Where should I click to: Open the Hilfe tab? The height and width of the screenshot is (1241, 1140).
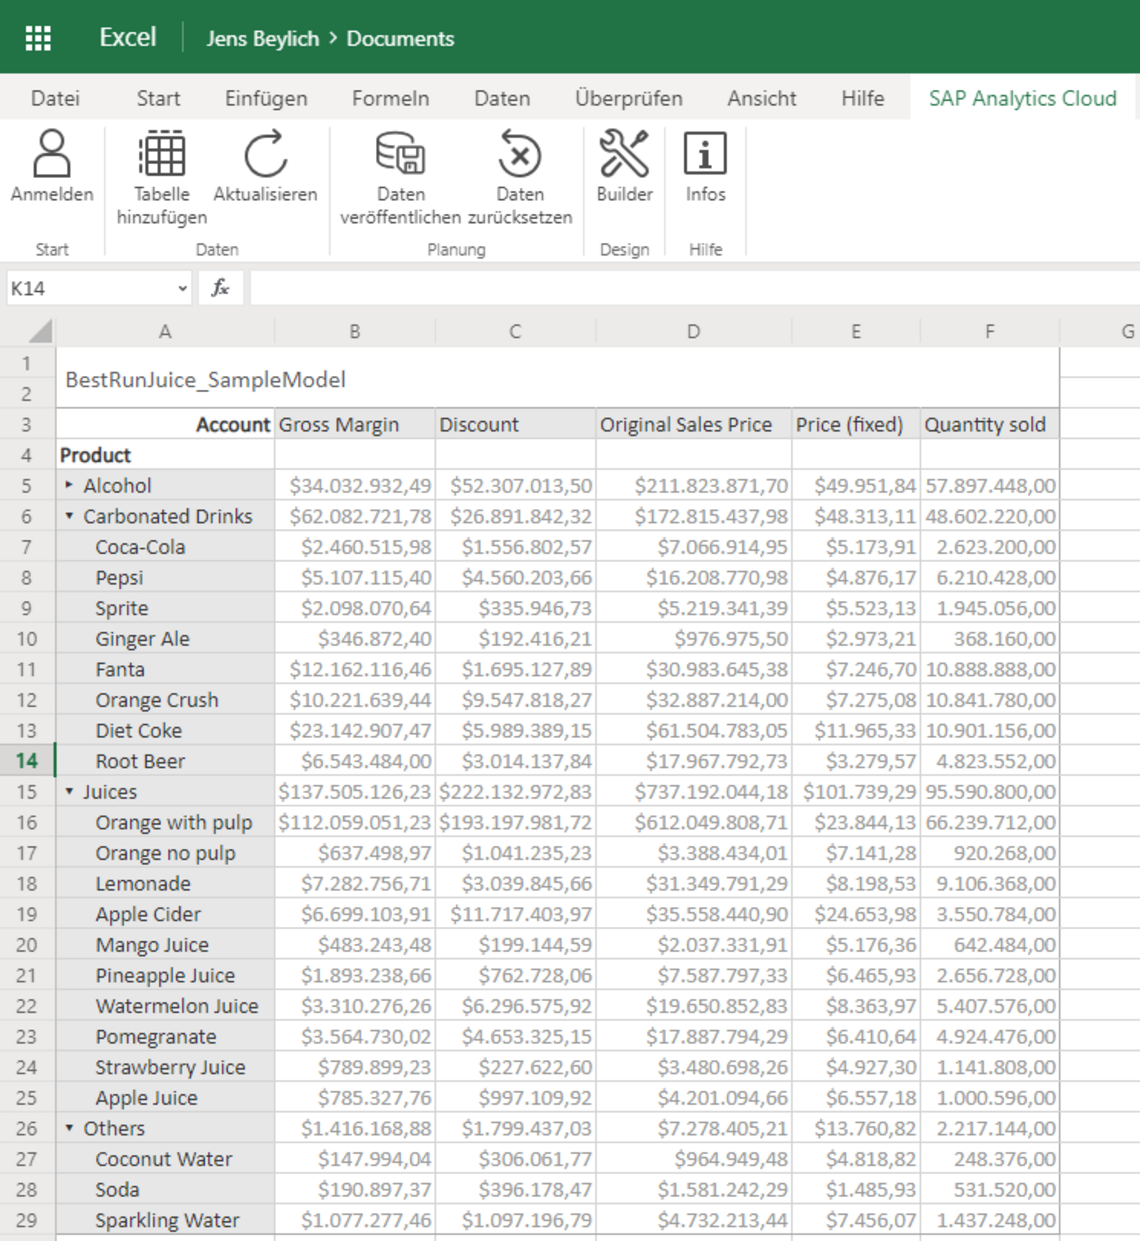pyautogui.click(x=862, y=98)
